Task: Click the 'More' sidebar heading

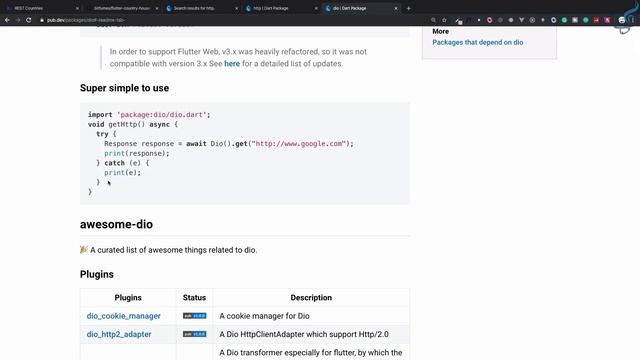Action: 440,31
